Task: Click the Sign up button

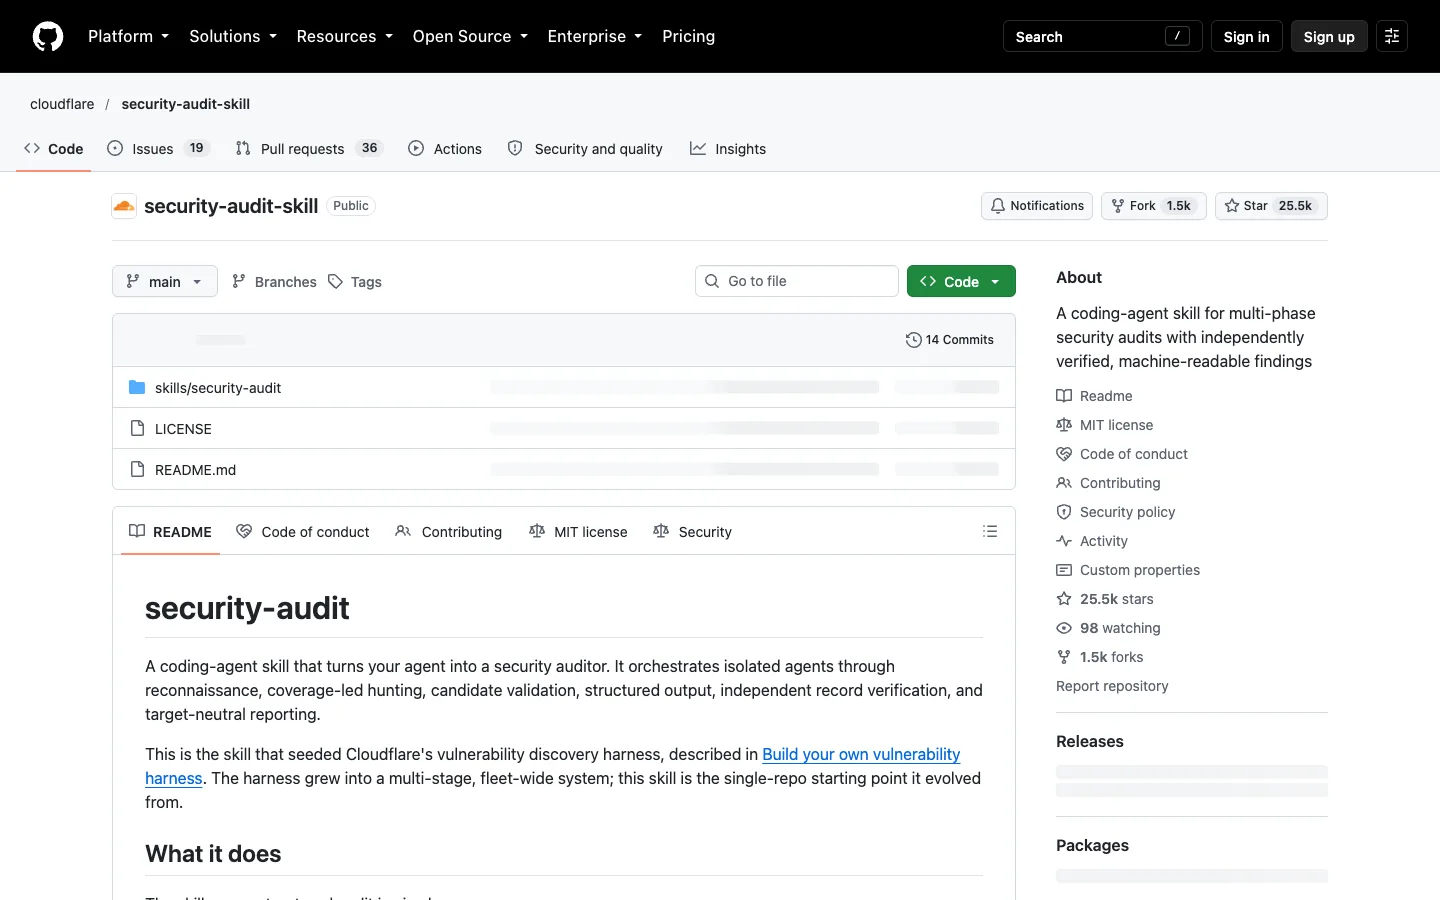Action: click(x=1329, y=36)
